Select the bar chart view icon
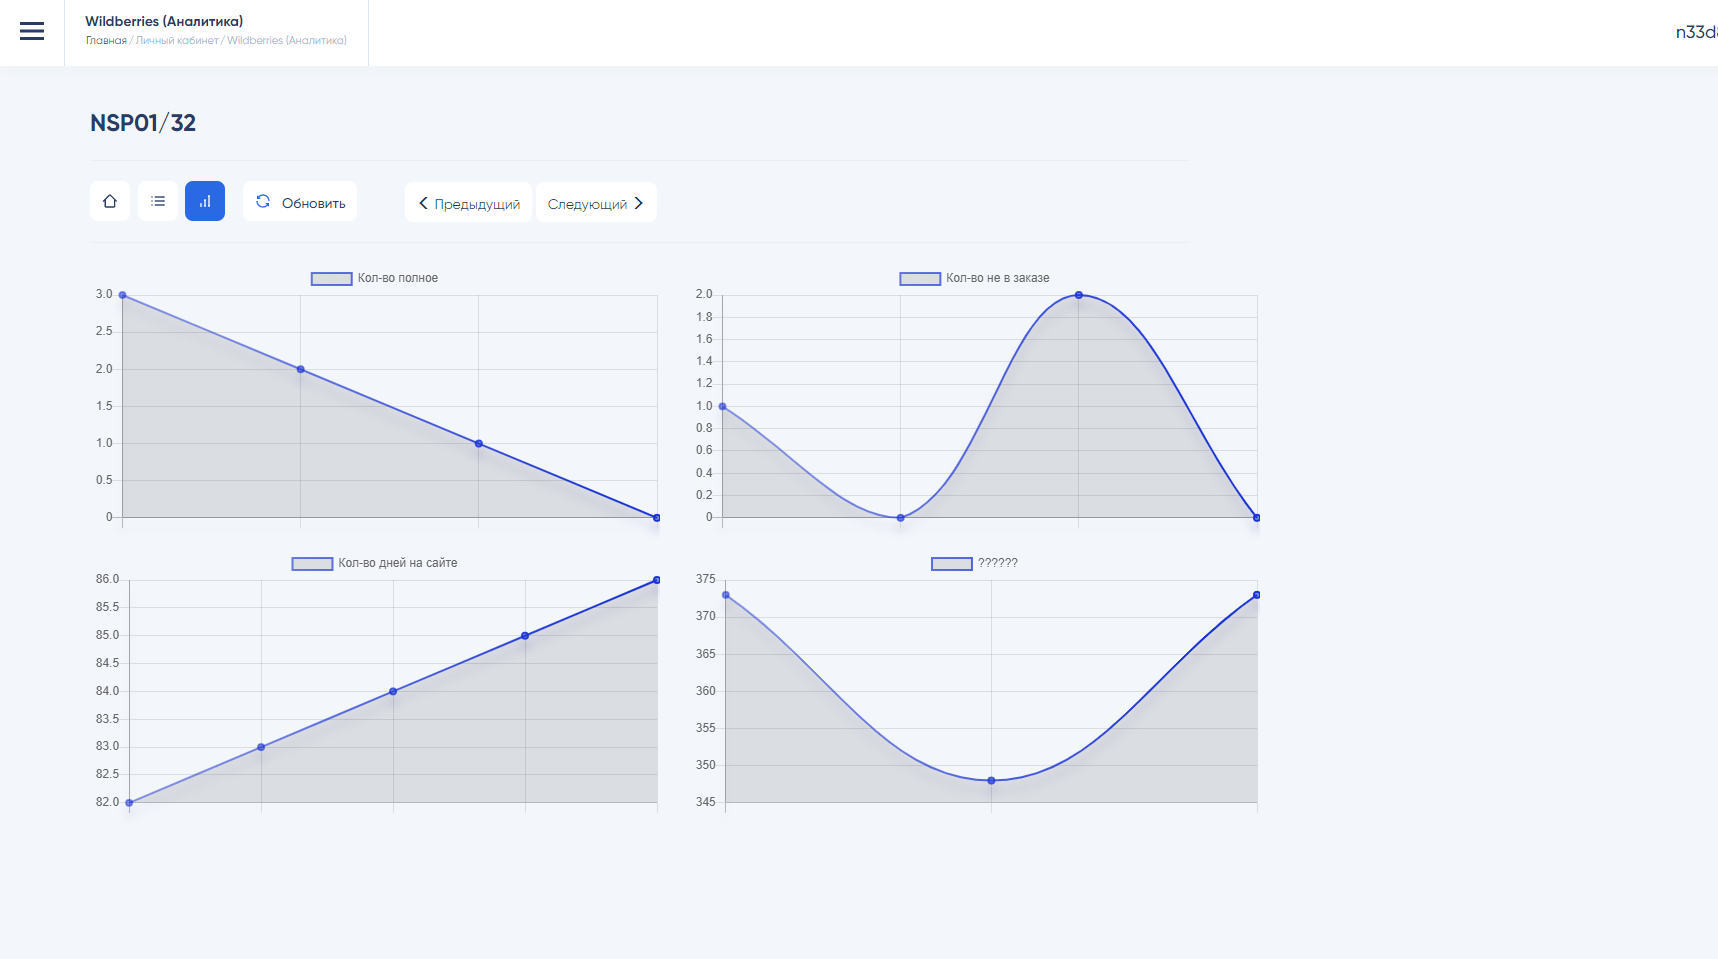The width and height of the screenshot is (1718, 959). [x=205, y=202]
